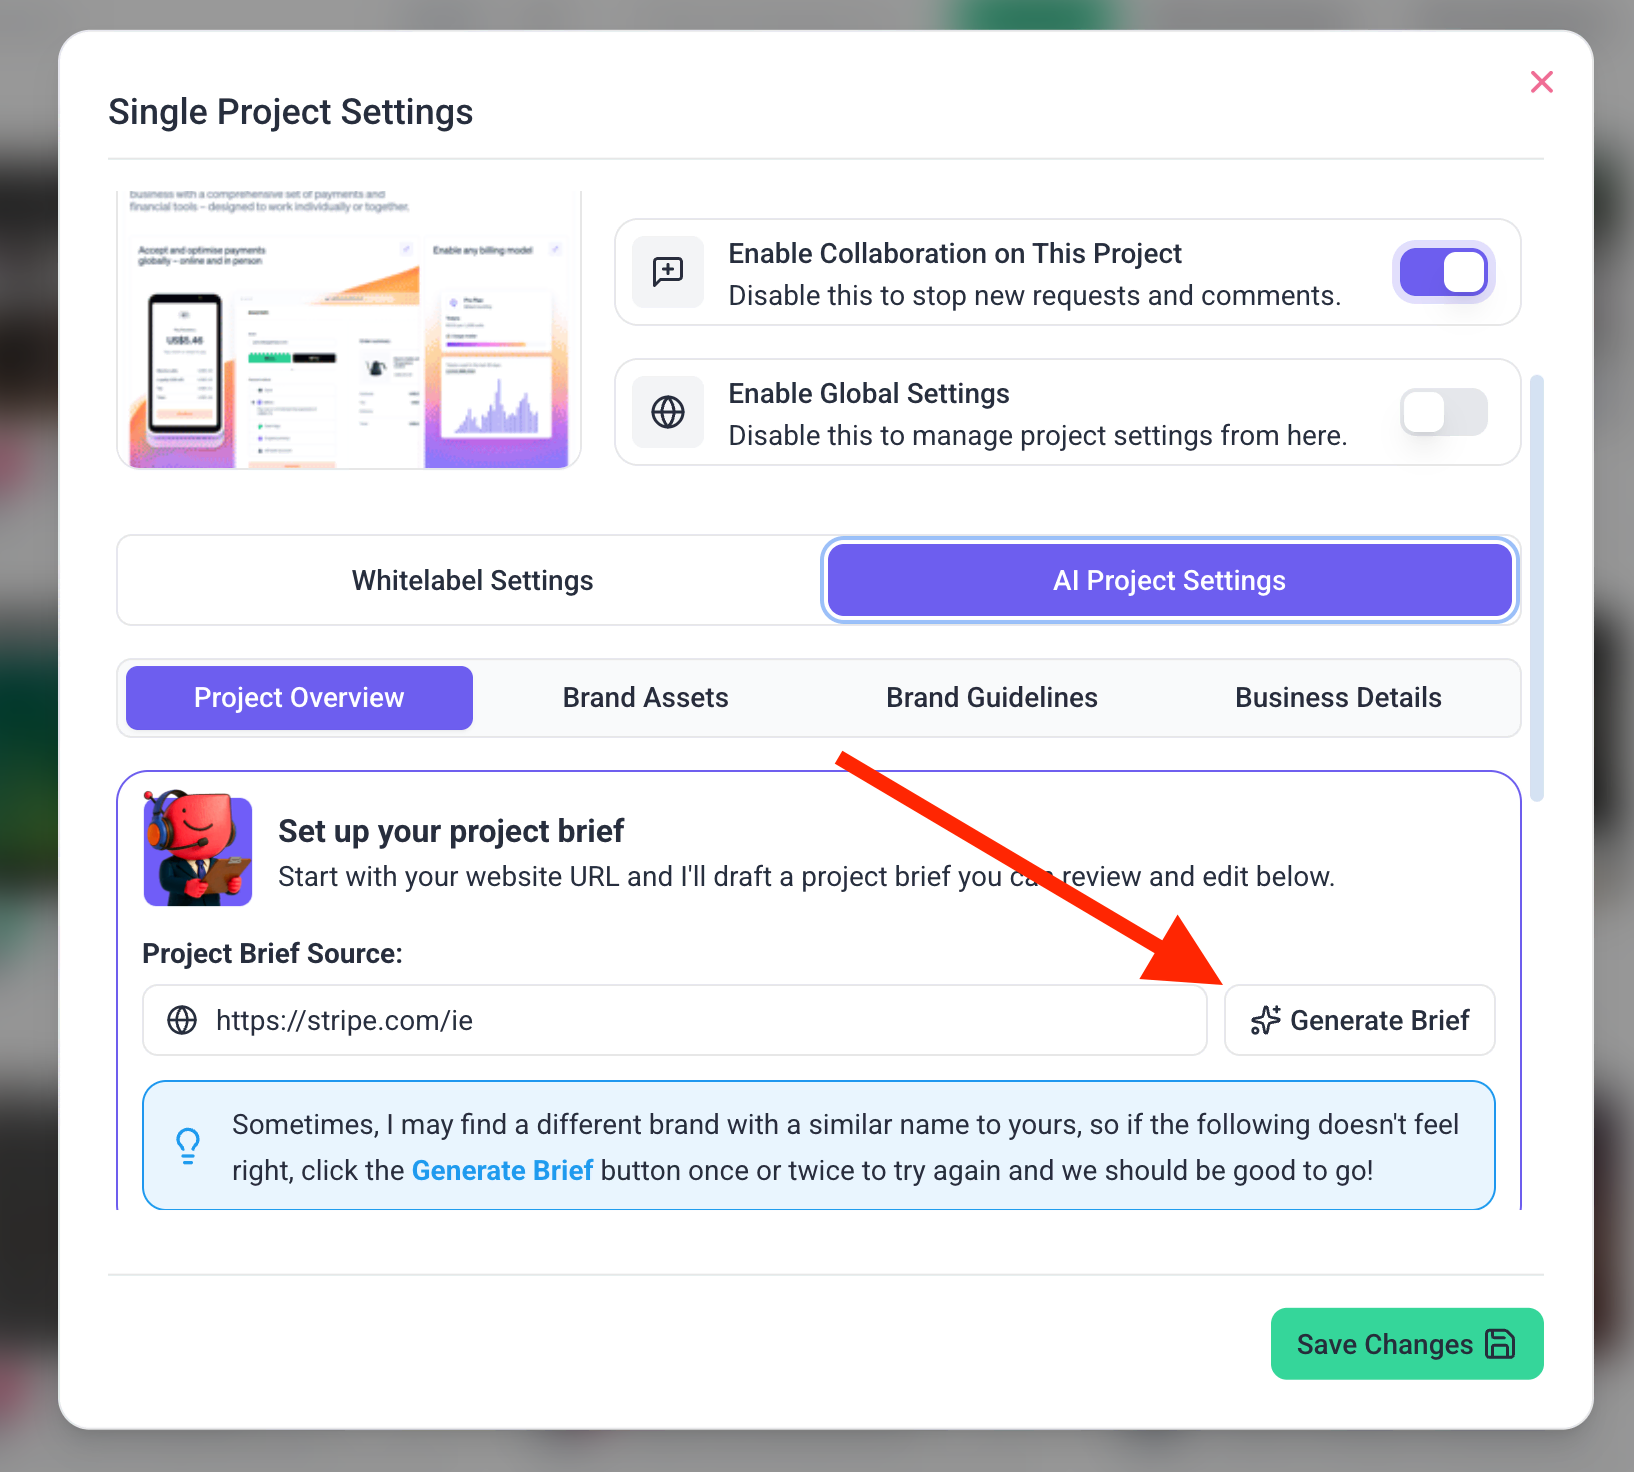Click the globe icon in the URL field
The image size is (1634, 1472).
click(182, 1020)
